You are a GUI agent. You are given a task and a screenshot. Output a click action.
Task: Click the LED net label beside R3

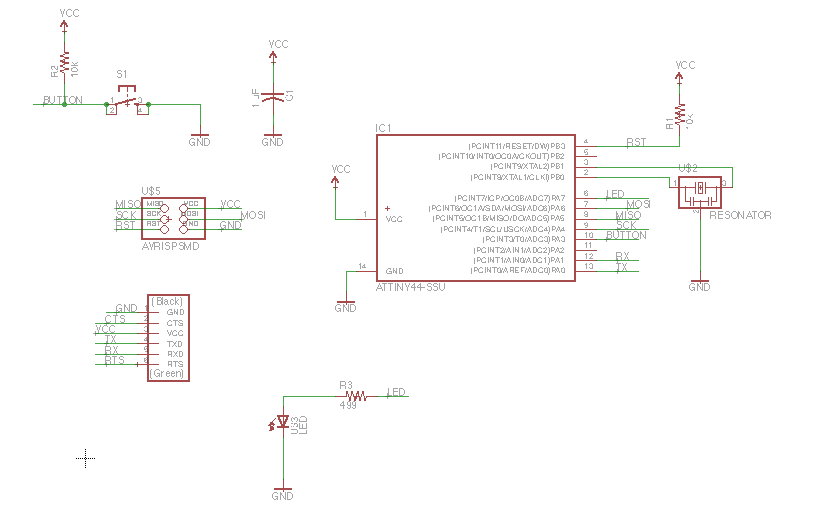pyautogui.click(x=396, y=392)
